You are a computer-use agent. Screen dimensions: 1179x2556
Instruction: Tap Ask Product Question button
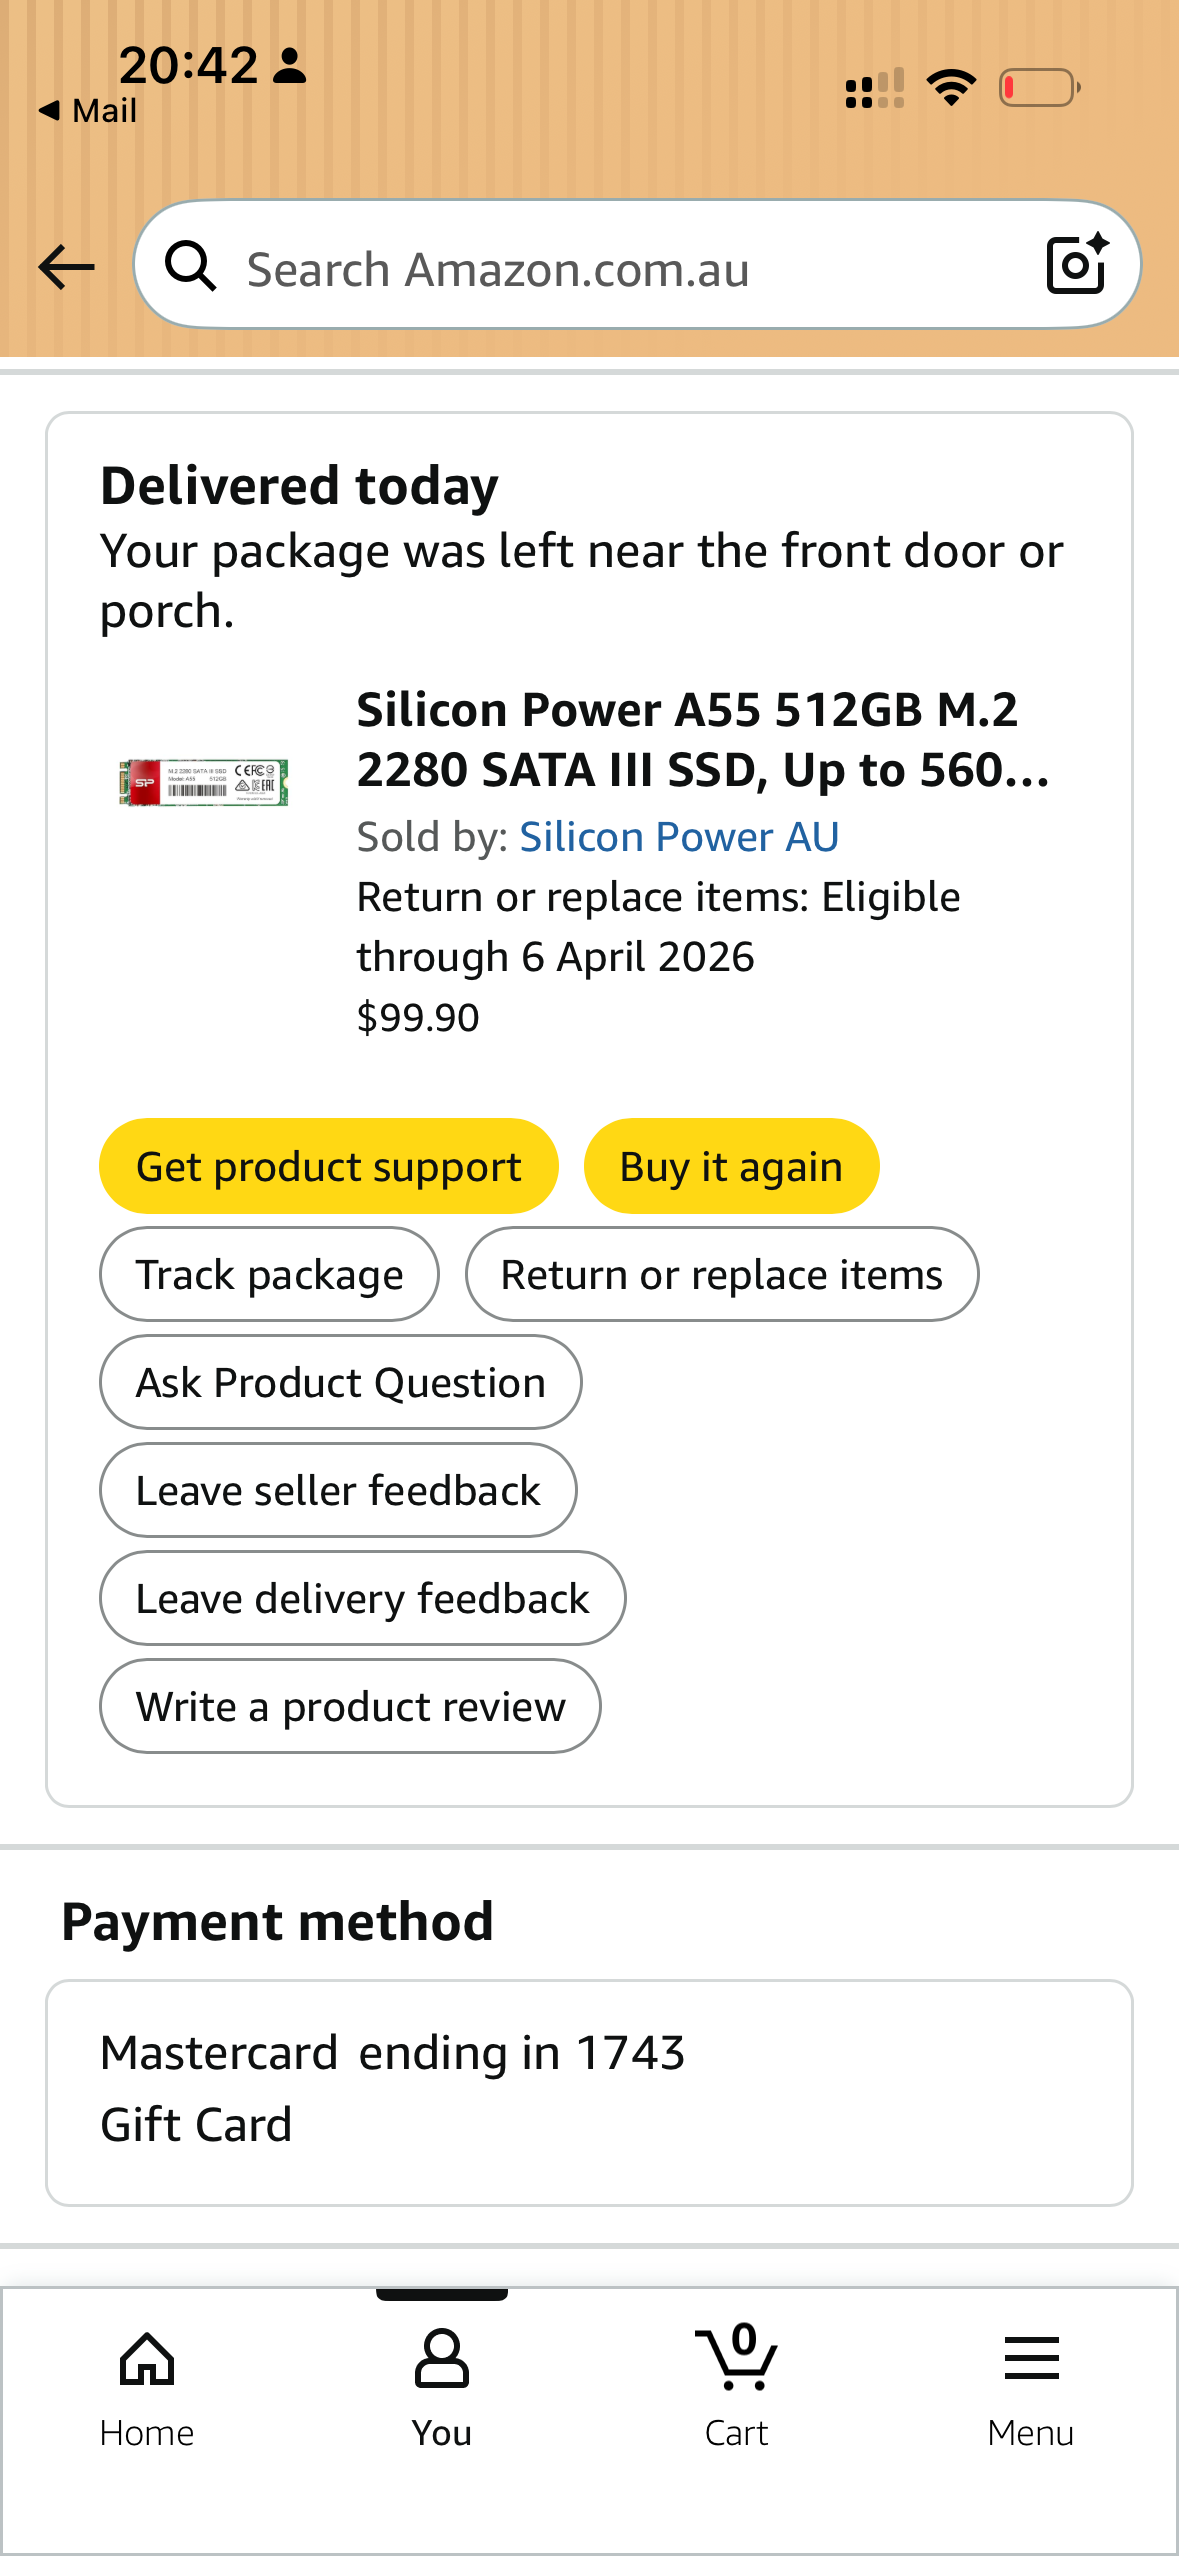340,1383
